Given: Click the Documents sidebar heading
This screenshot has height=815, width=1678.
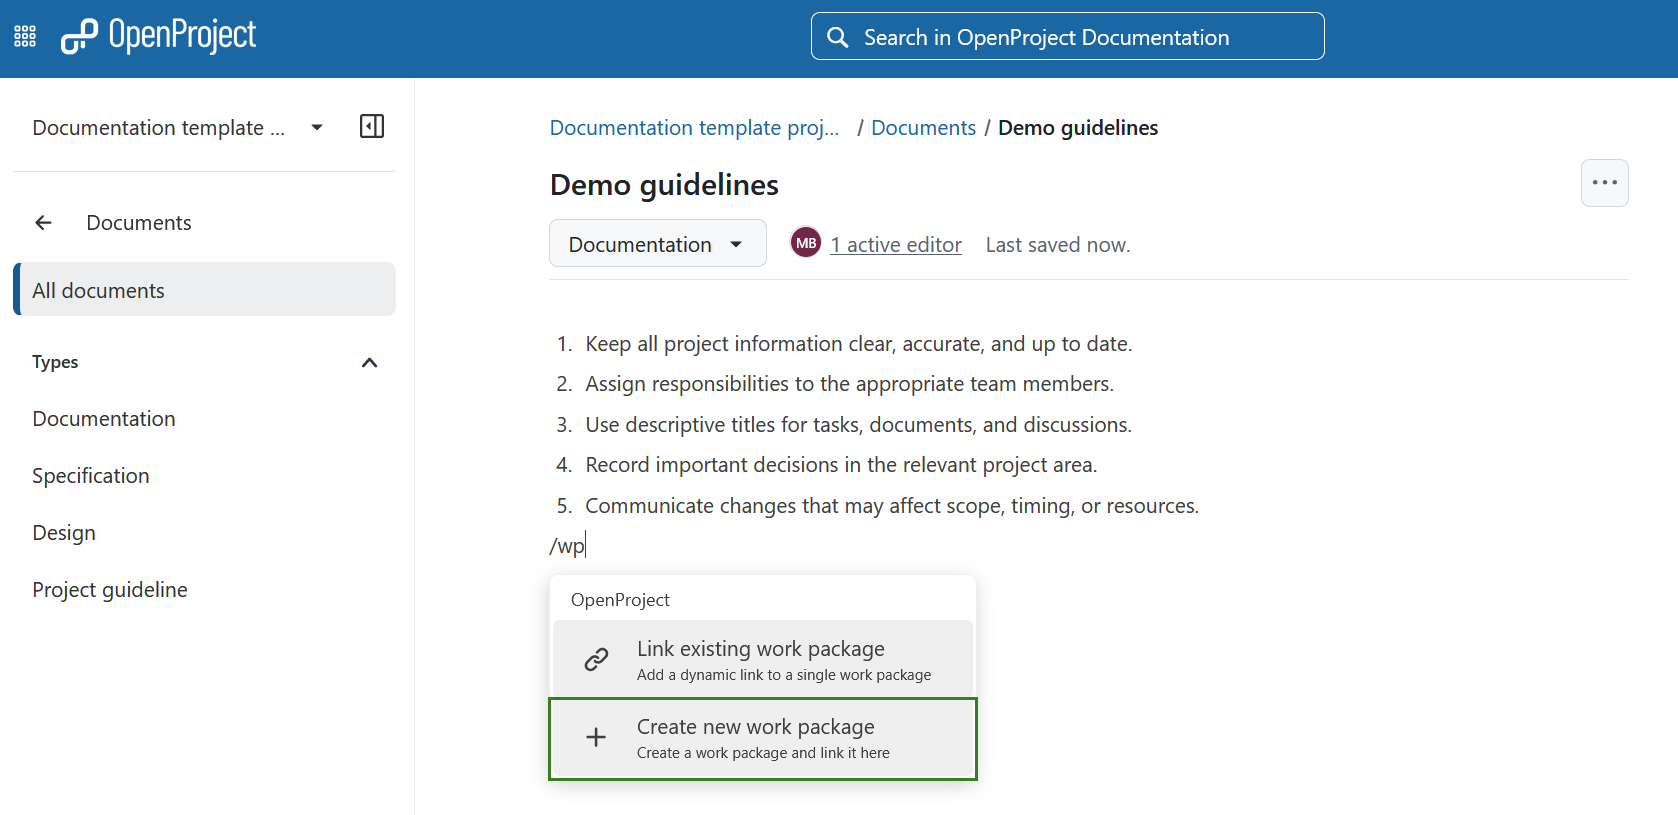Looking at the screenshot, I should 139,223.
